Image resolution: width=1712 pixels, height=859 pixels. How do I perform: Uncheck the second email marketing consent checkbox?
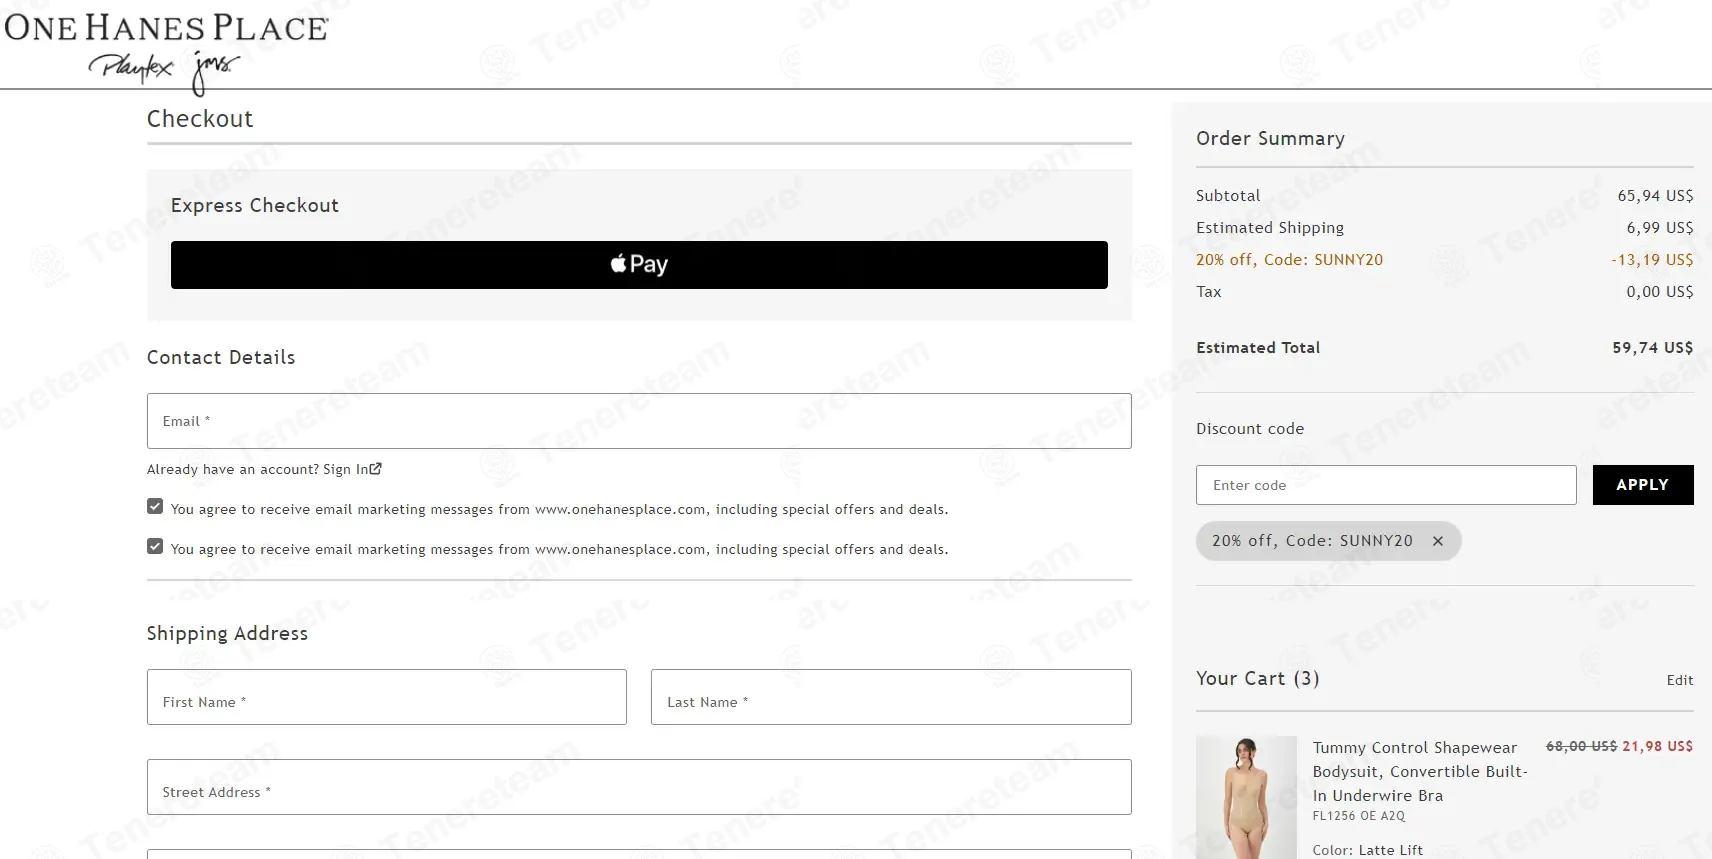tap(155, 546)
